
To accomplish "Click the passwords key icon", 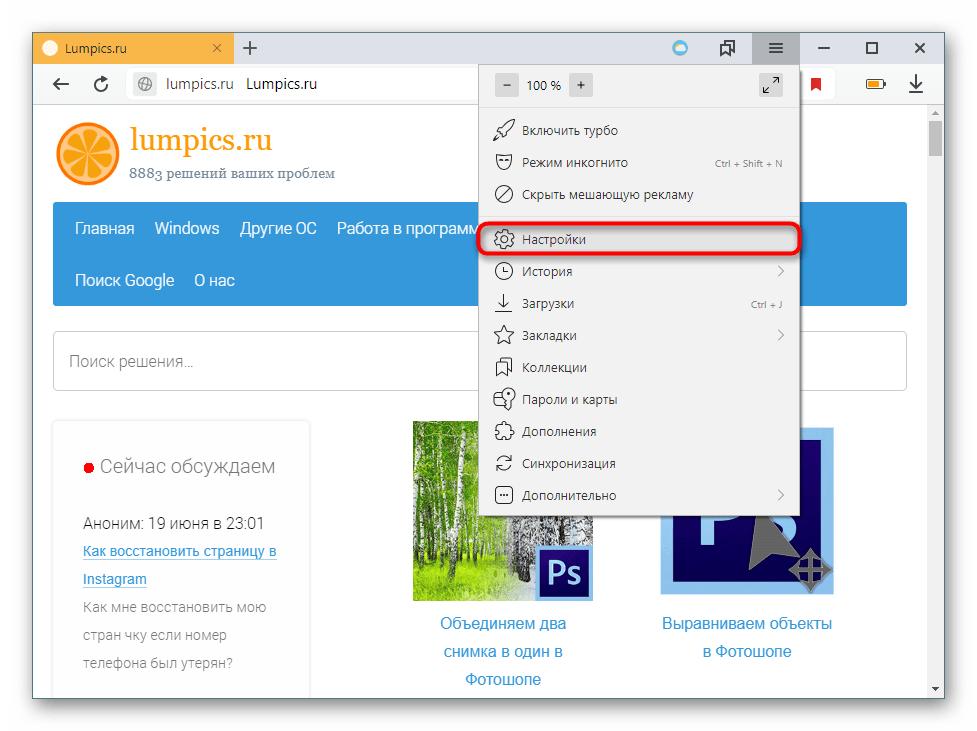I will (x=504, y=399).
